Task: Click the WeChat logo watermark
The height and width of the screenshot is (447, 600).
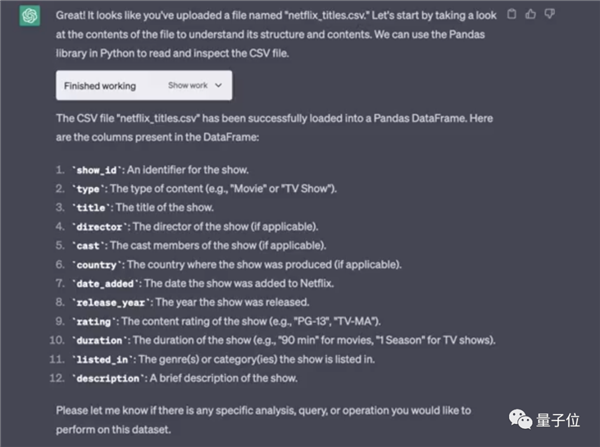Action: pos(520,419)
